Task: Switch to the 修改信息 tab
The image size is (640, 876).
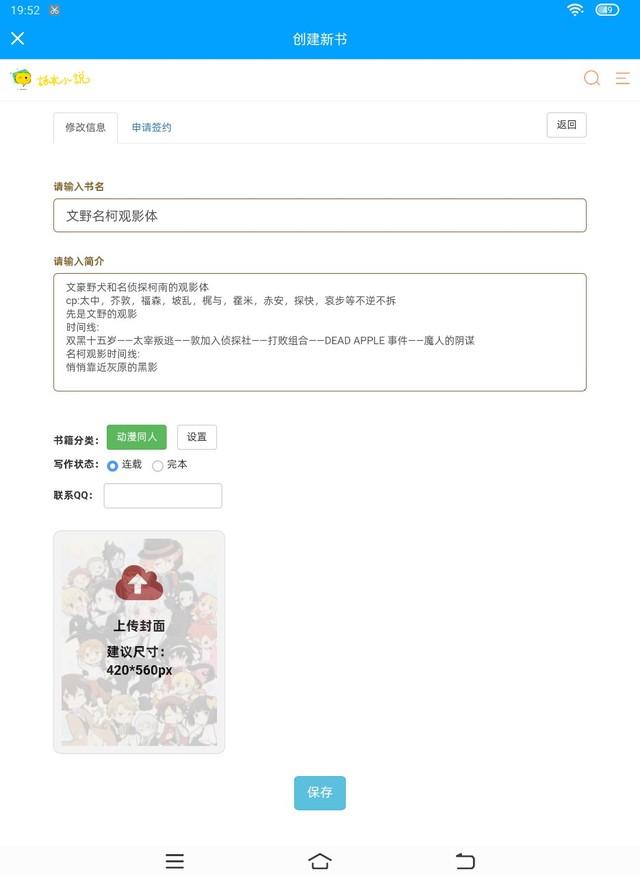Action: click(85, 127)
